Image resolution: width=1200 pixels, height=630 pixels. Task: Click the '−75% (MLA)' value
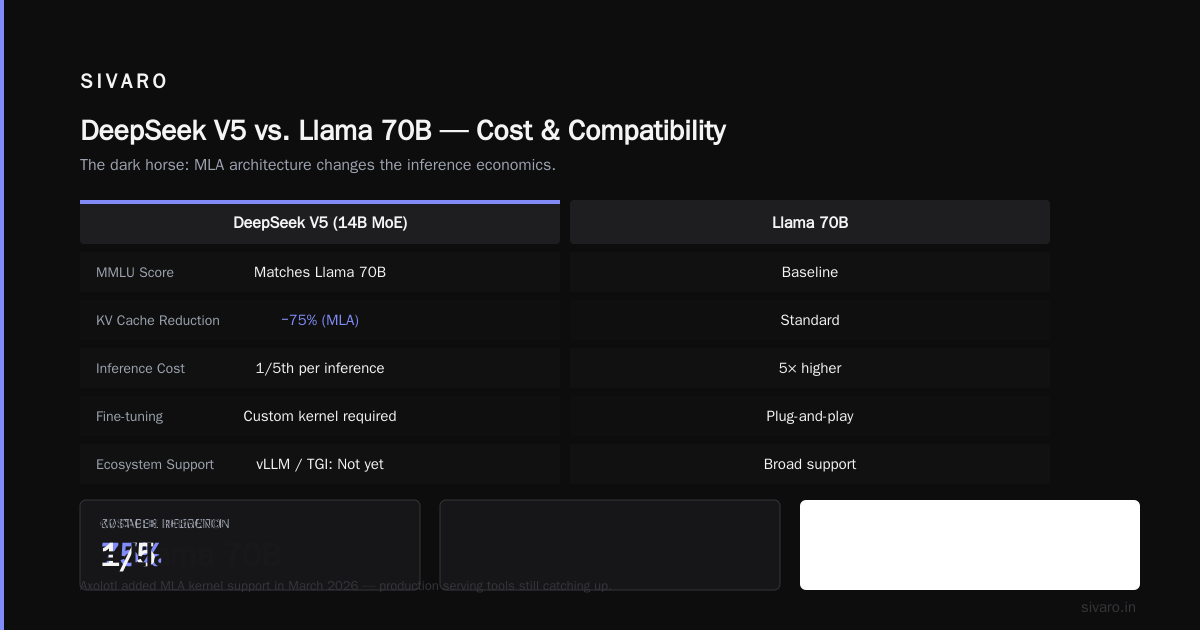(x=320, y=320)
